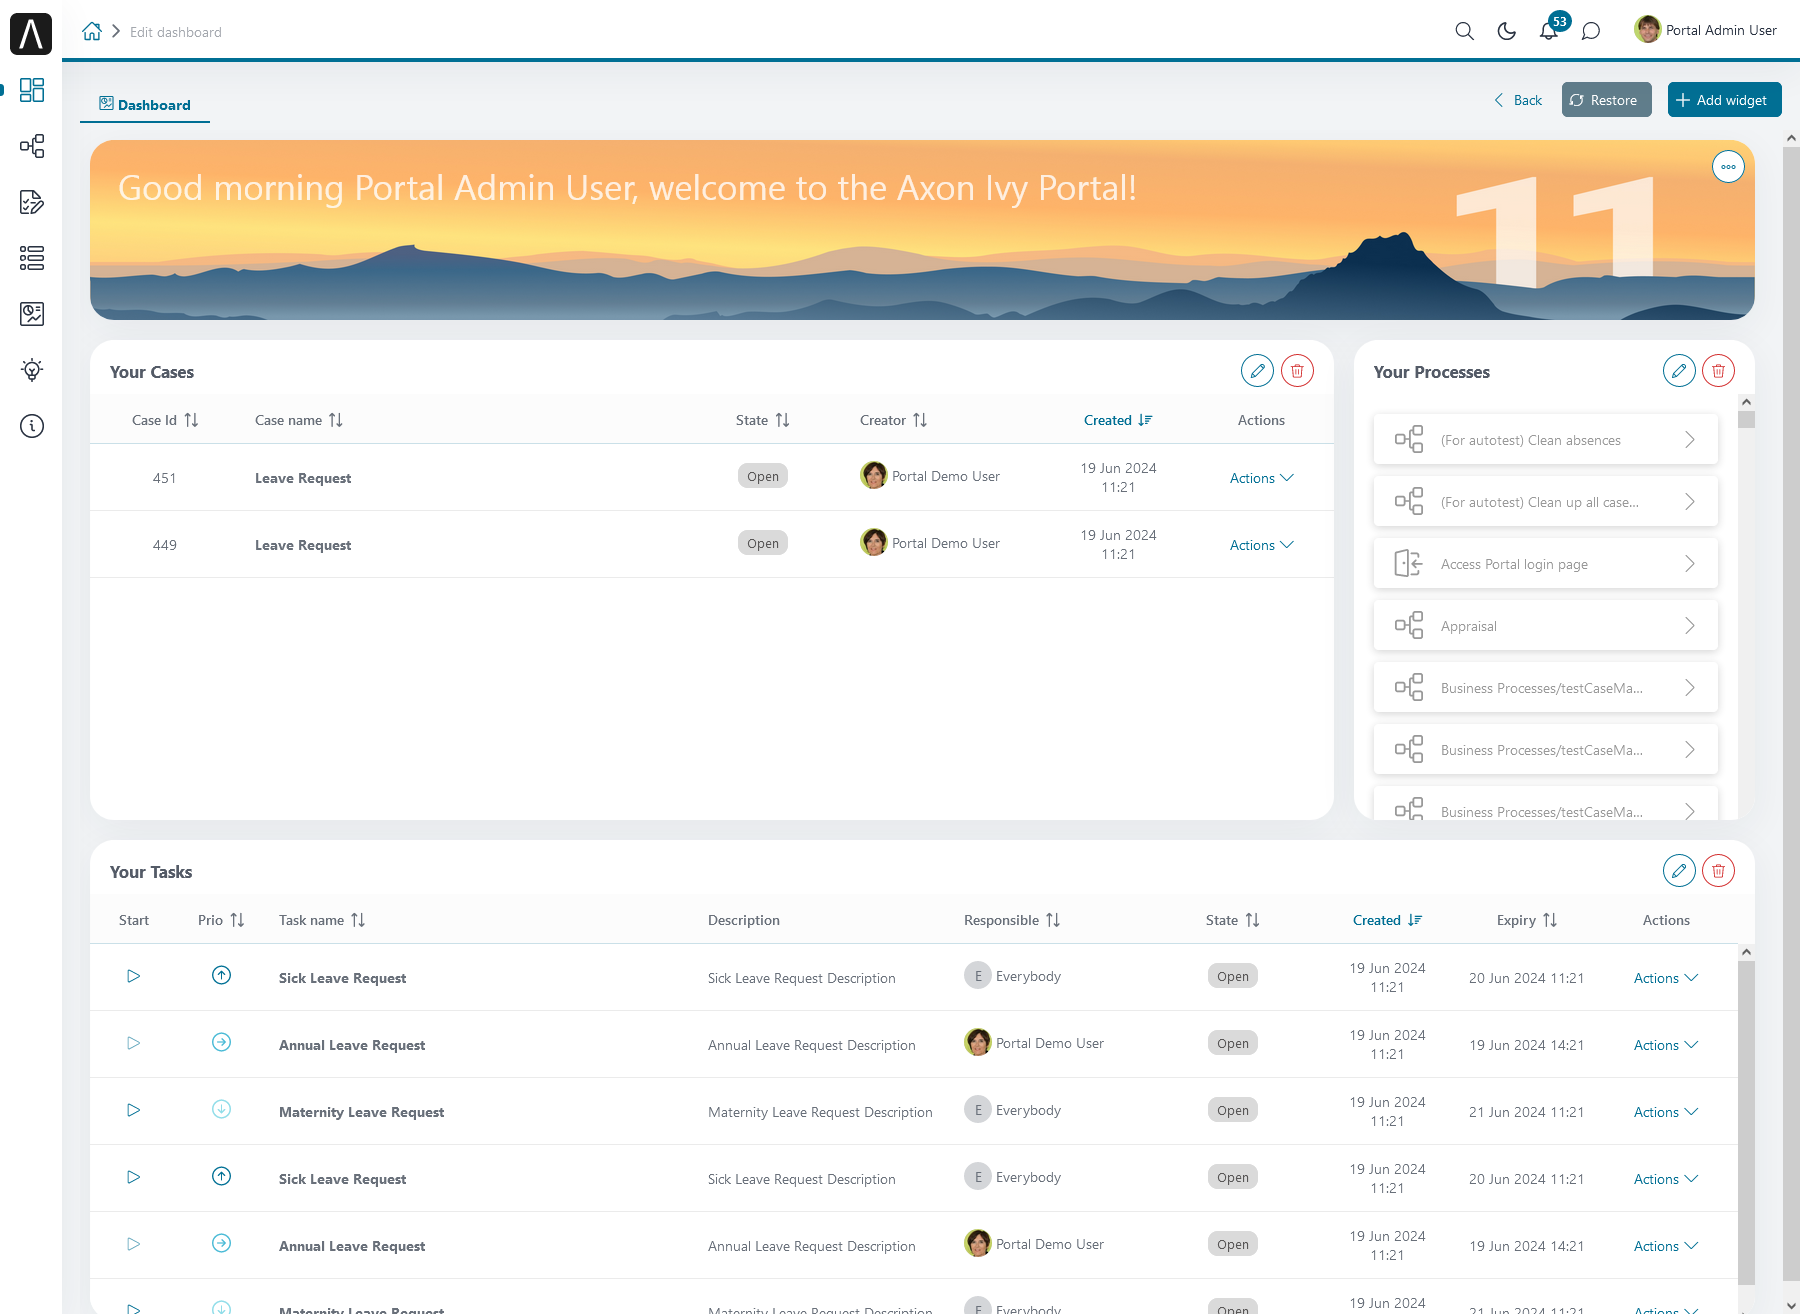Sort tasks by Prio column
The height and width of the screenshot is (1314, 1800).
[237, 920]
